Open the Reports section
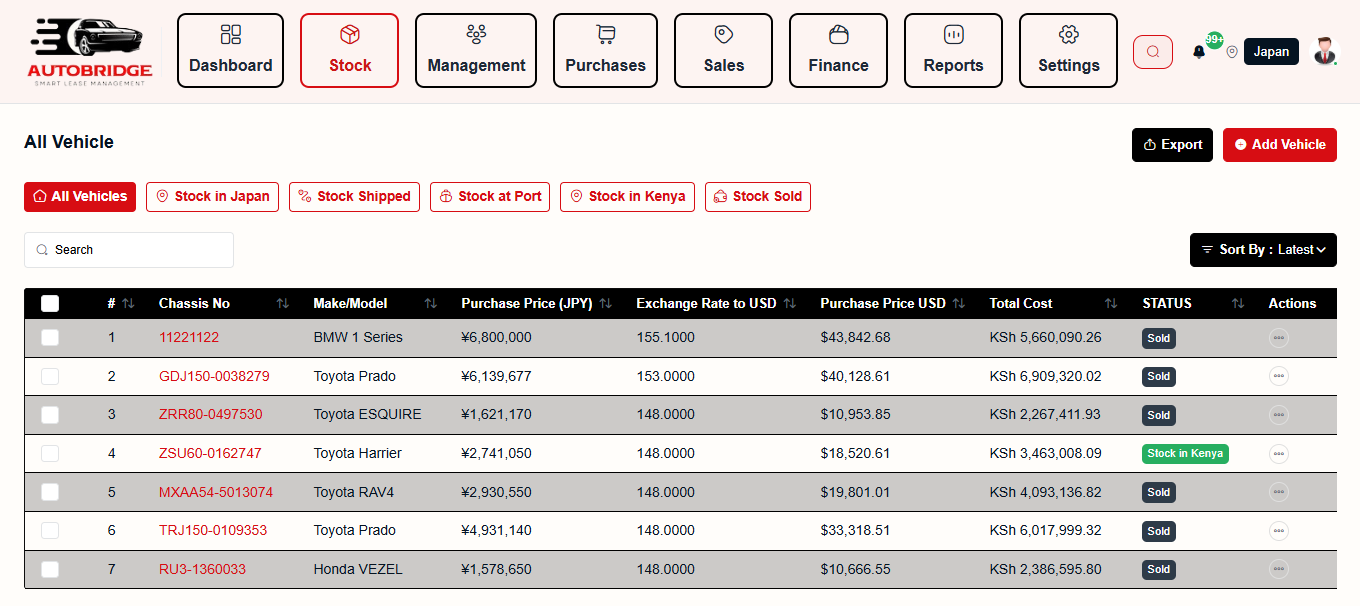The image size is (1360, 606). pos(953,51)
